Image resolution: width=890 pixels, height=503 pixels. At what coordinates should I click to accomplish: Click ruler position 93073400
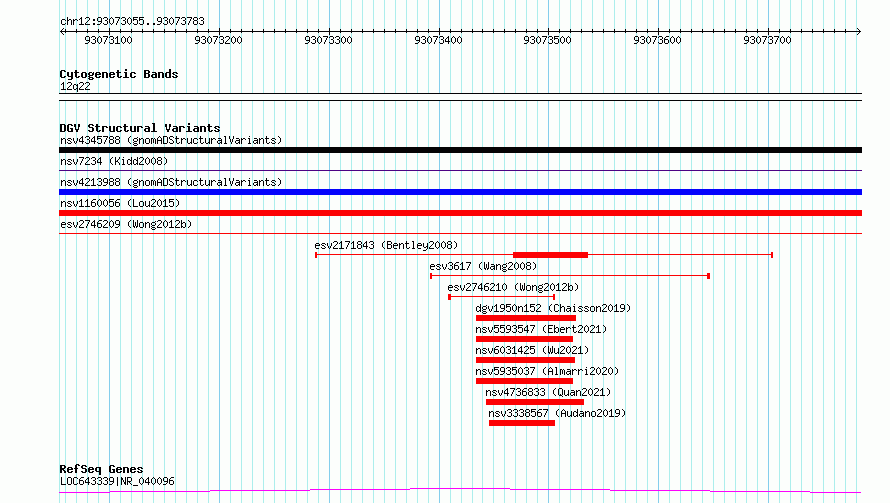click(x=438, y=40)
